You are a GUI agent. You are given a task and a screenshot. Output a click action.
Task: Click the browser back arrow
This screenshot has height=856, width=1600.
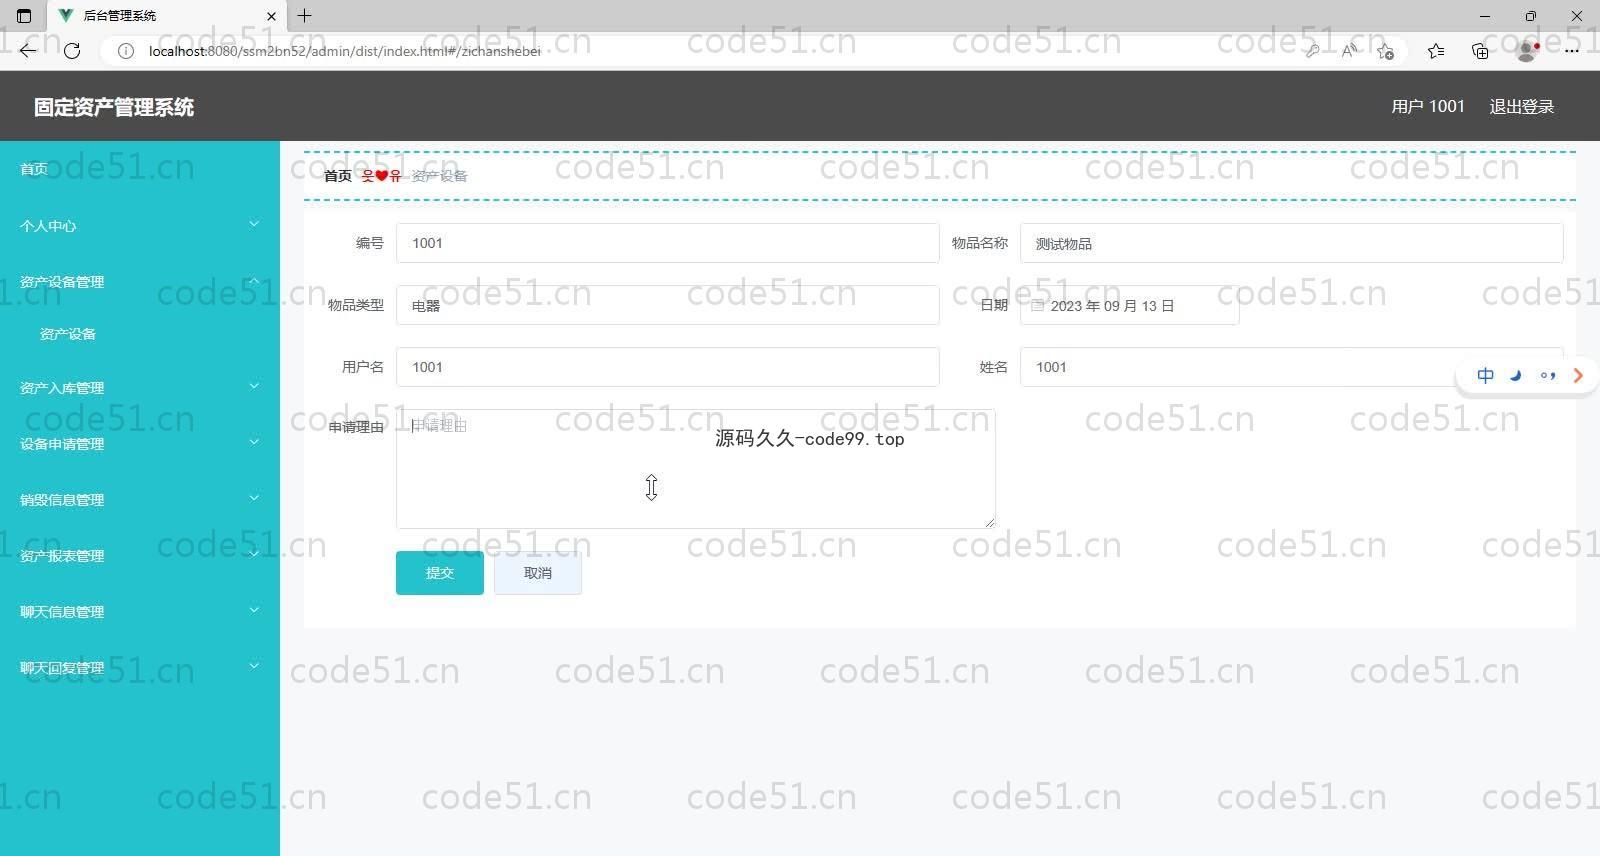point(28,51)
